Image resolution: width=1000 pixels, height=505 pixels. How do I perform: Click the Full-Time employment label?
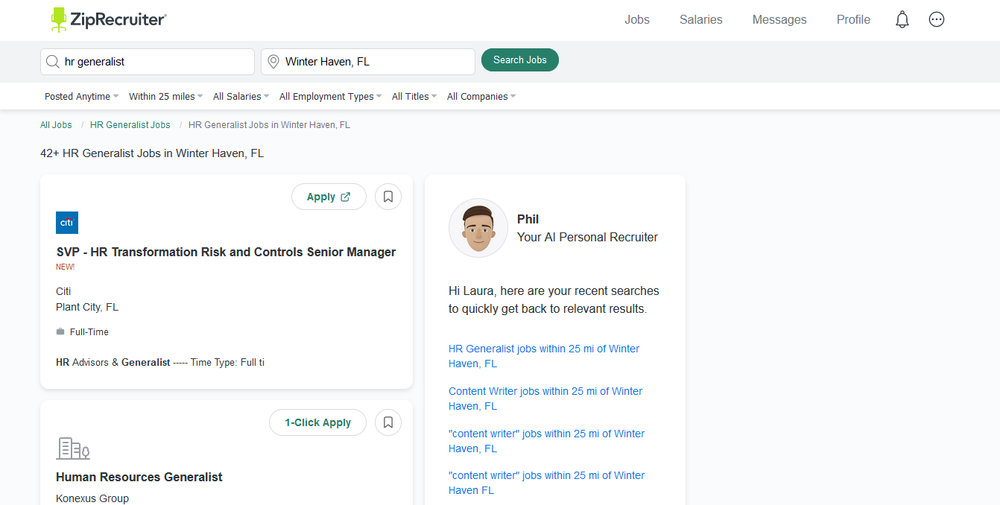(89, 332)
